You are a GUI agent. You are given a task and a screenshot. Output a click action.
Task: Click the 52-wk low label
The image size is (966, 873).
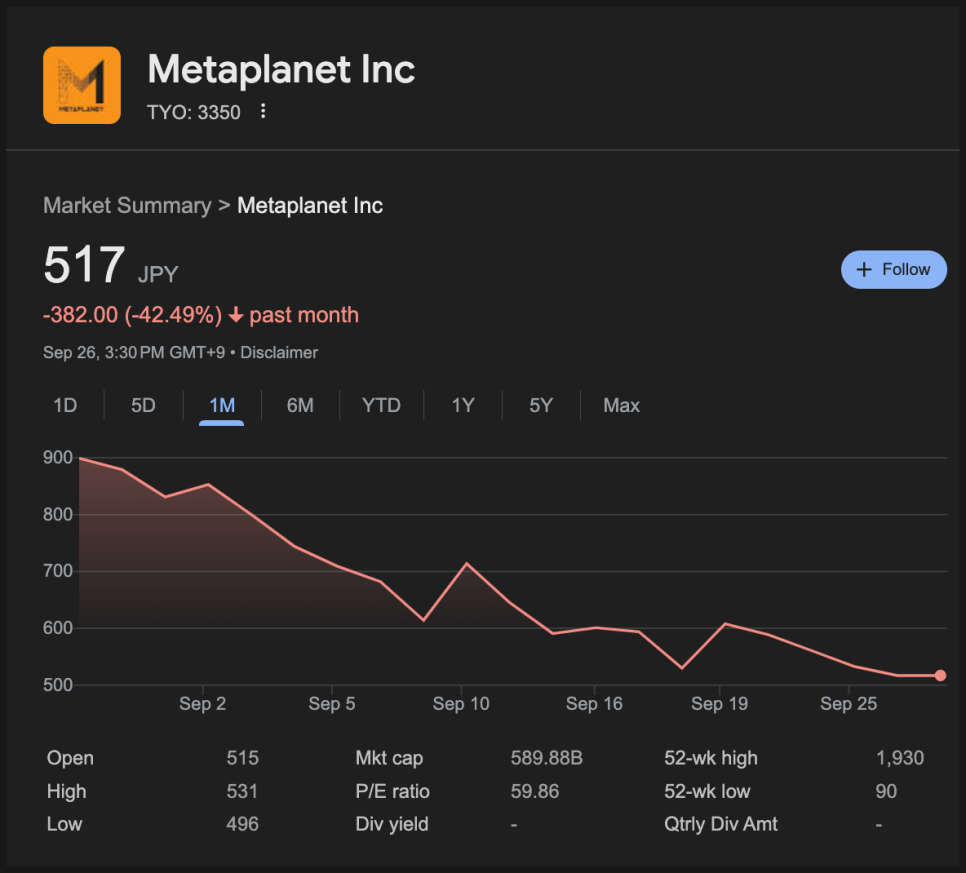pyautogui.click(x=707, y=791)
